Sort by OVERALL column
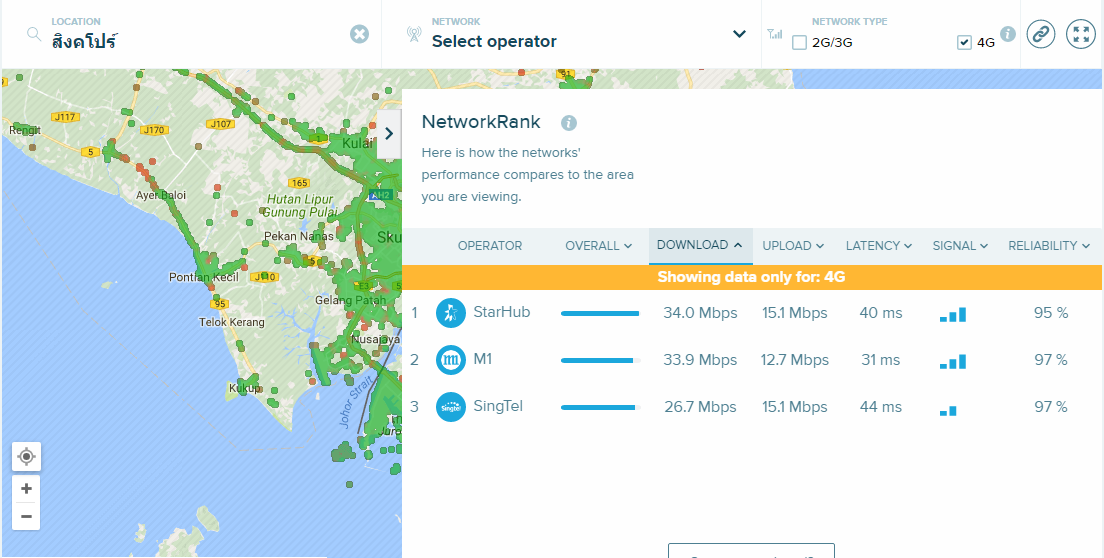Image resolution: width=1104 pixels, height=558 pixels. coord(598,246)
